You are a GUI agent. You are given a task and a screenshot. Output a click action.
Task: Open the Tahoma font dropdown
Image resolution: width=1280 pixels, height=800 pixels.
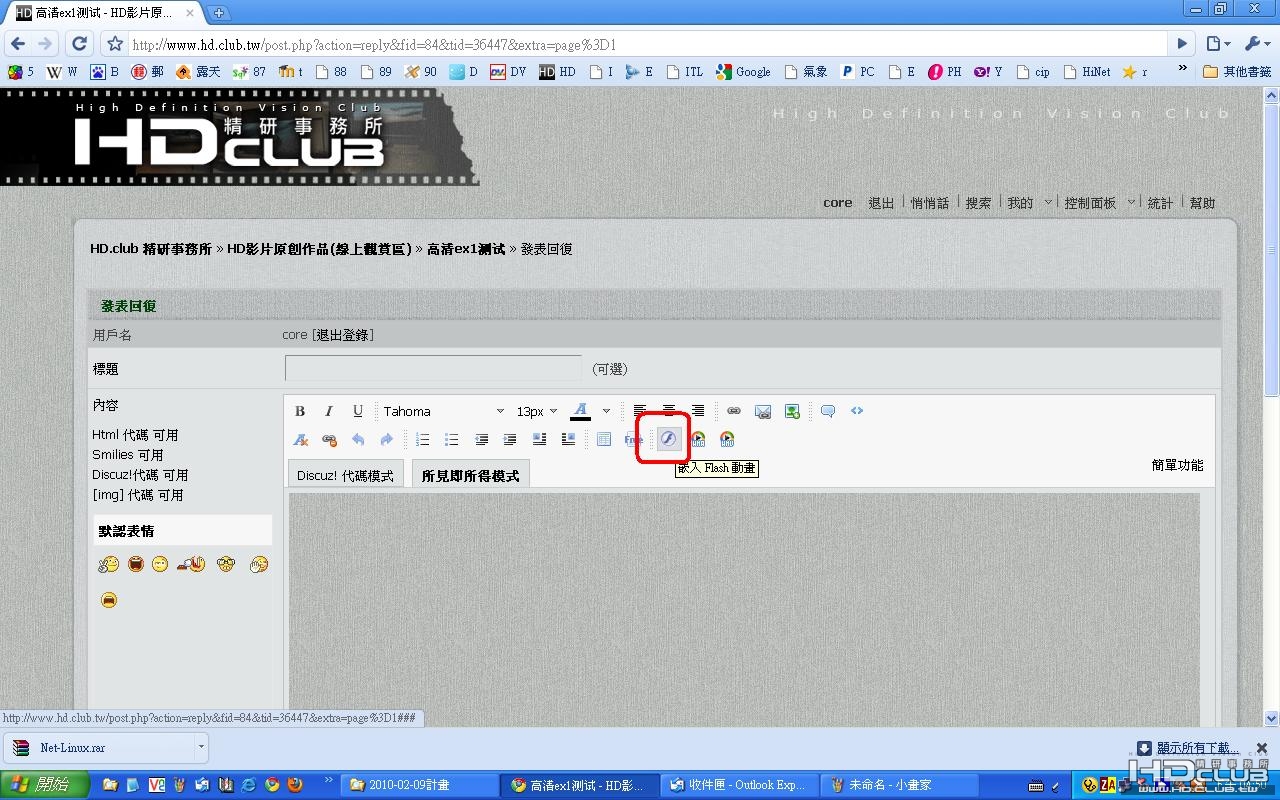(x=443, y=411)
